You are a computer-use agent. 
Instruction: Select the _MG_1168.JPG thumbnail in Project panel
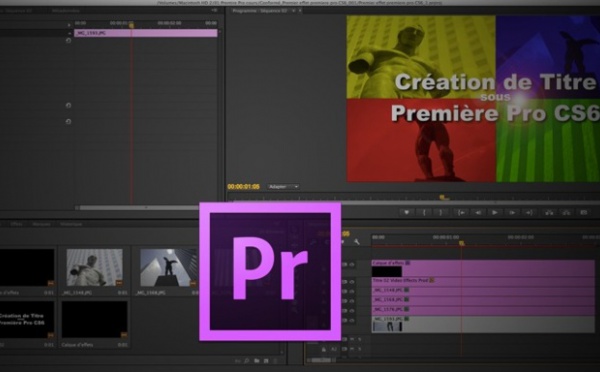pyautogui.click(x=168, y=268)
